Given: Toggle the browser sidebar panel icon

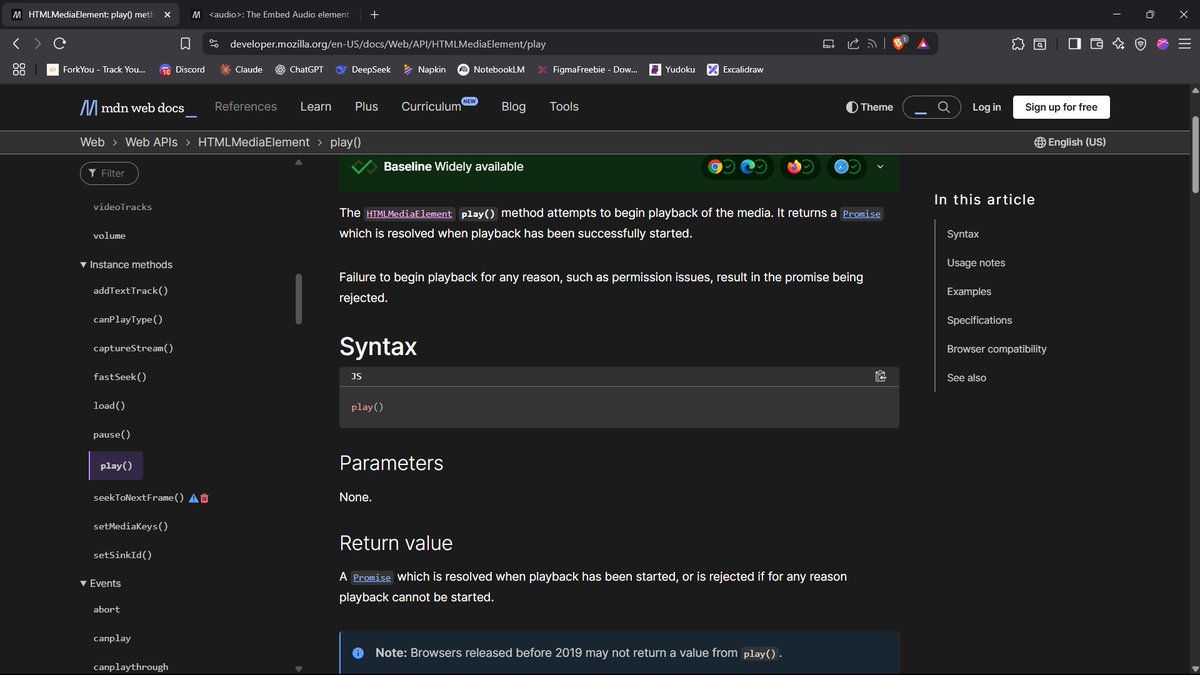Looking at the screenshot, I should 1074,44.
